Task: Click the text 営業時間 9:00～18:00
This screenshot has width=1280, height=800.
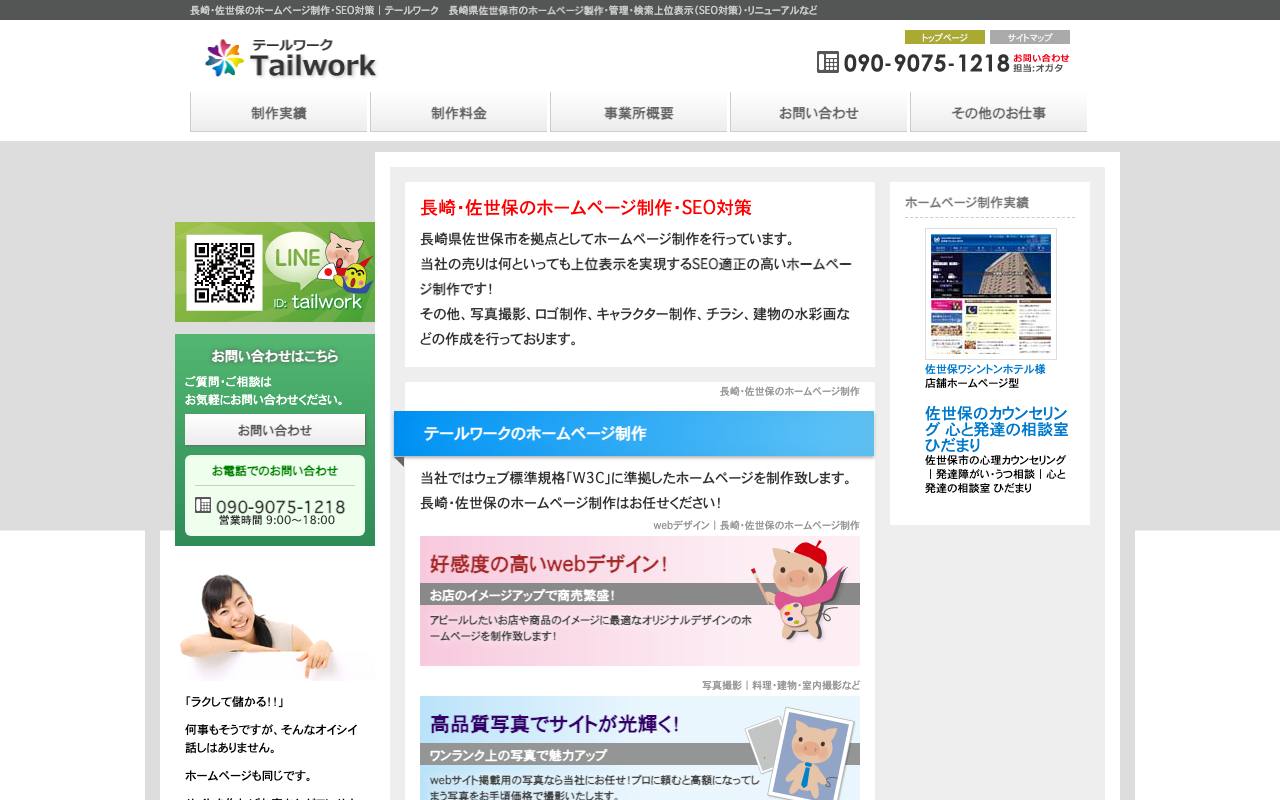Action: pyautogui.click(x=277, y=520)
